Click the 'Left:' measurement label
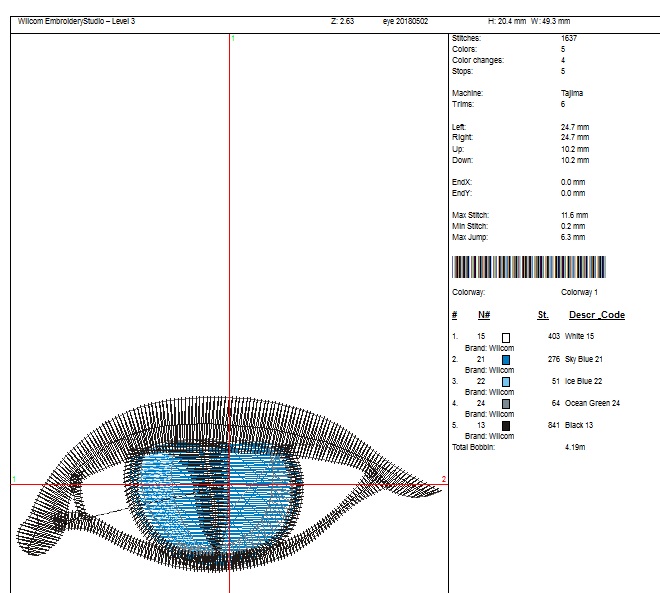660x593 pixels. [459, 127]
